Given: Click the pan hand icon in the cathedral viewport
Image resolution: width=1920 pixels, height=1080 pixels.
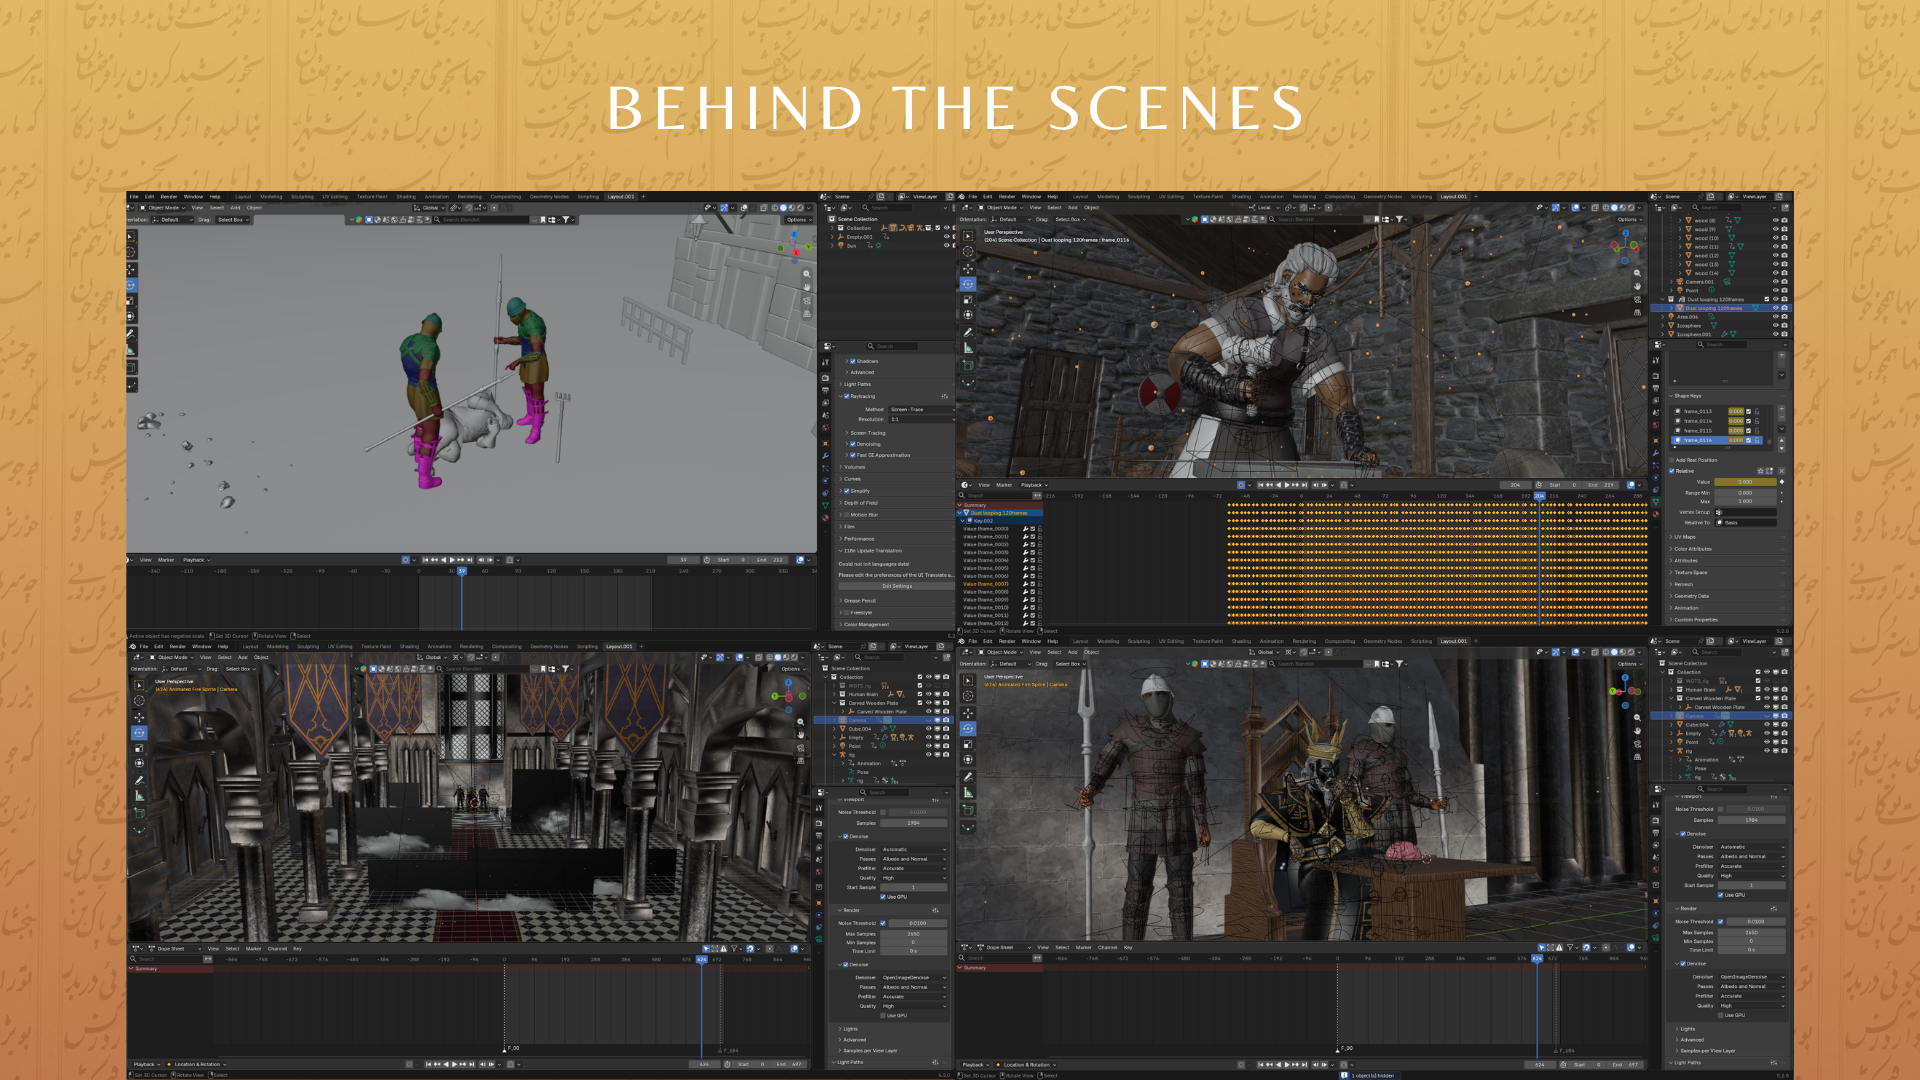Looking at the screenshot, I should (800, 734).
